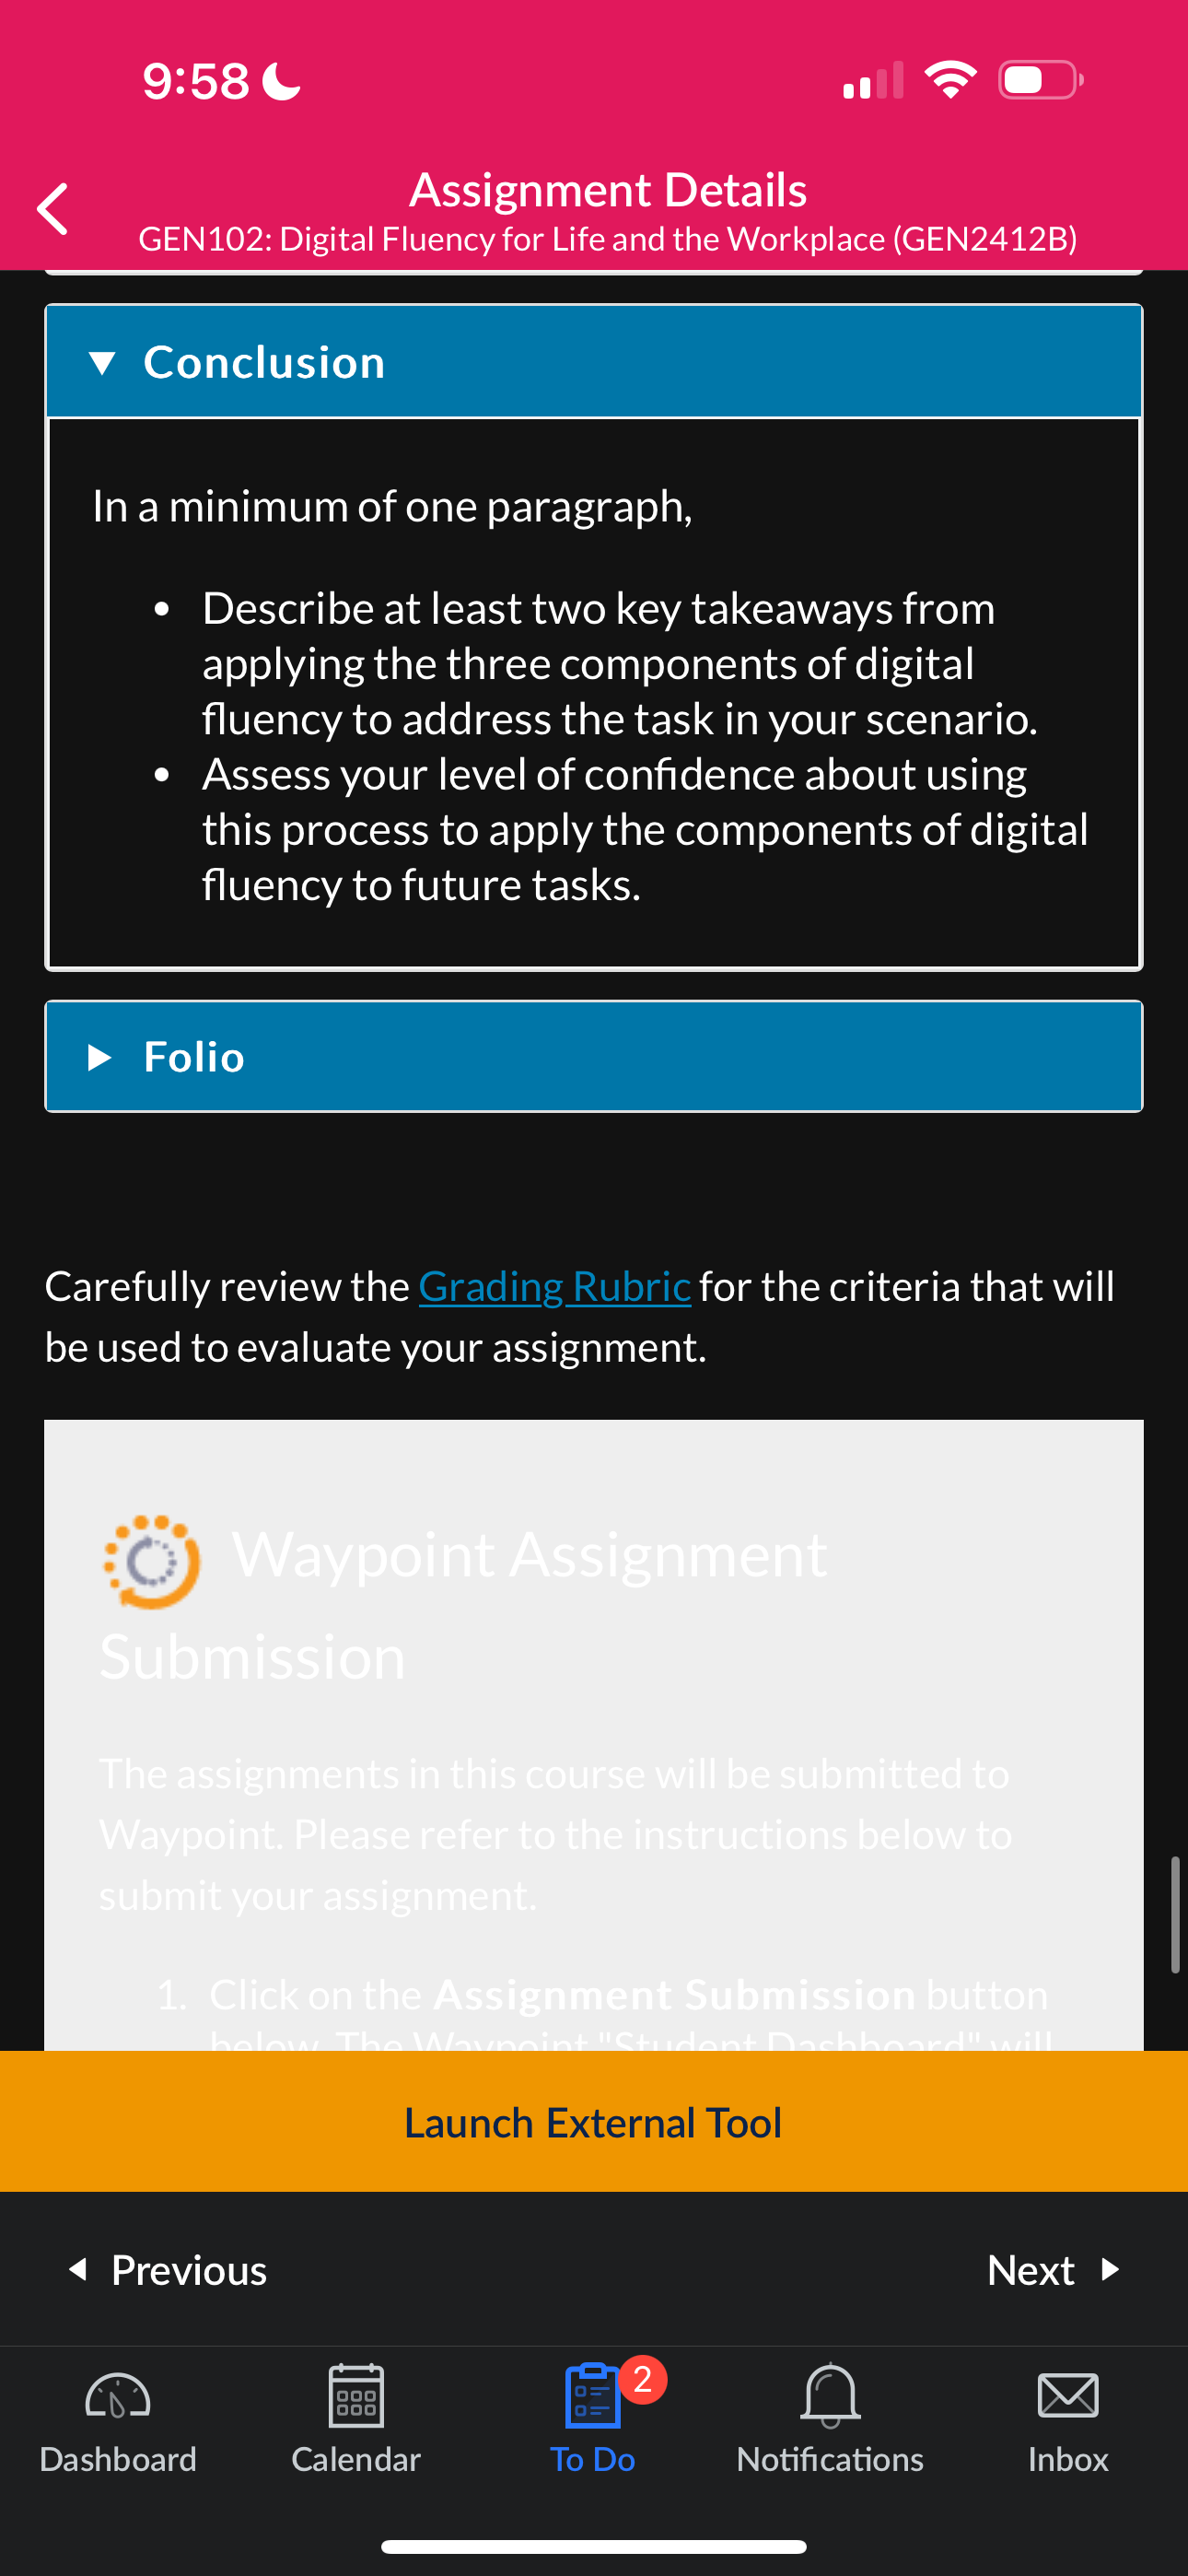Tap the red To Do badge
1188x2576 pixels.
[643, 2379]
